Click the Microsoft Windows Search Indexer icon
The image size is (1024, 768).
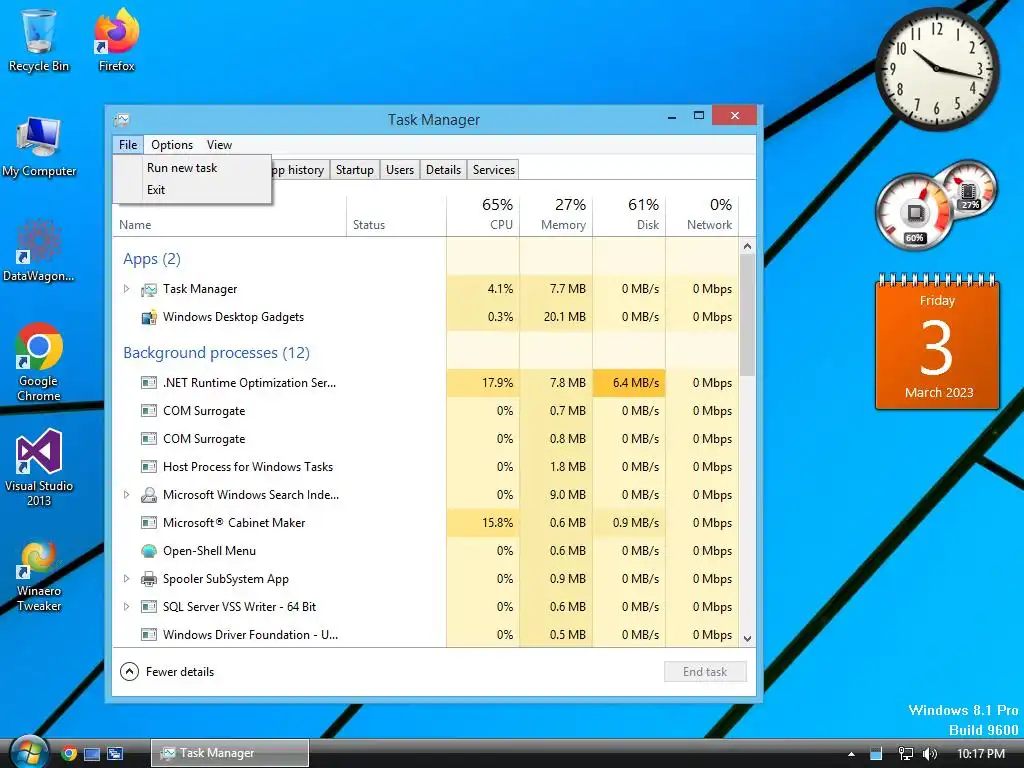tap(149, 495)
